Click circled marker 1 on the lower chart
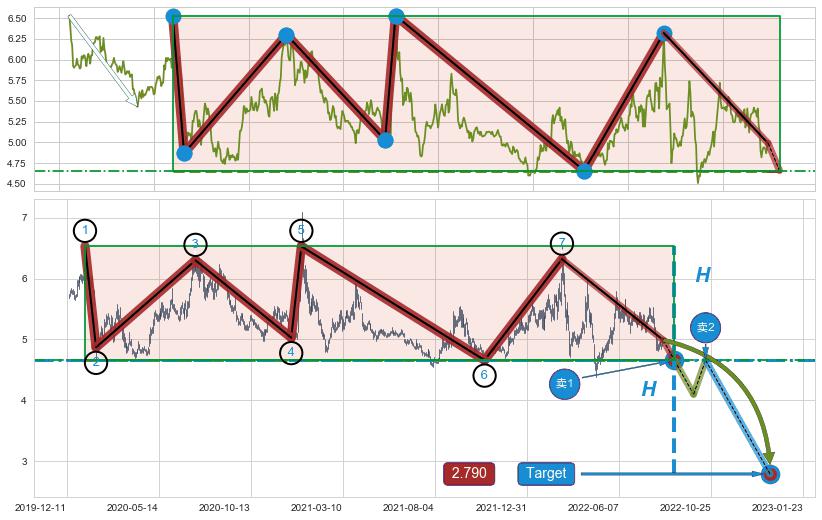The height and width of the screenshot is (520, 822). click(x=85, y=231)
